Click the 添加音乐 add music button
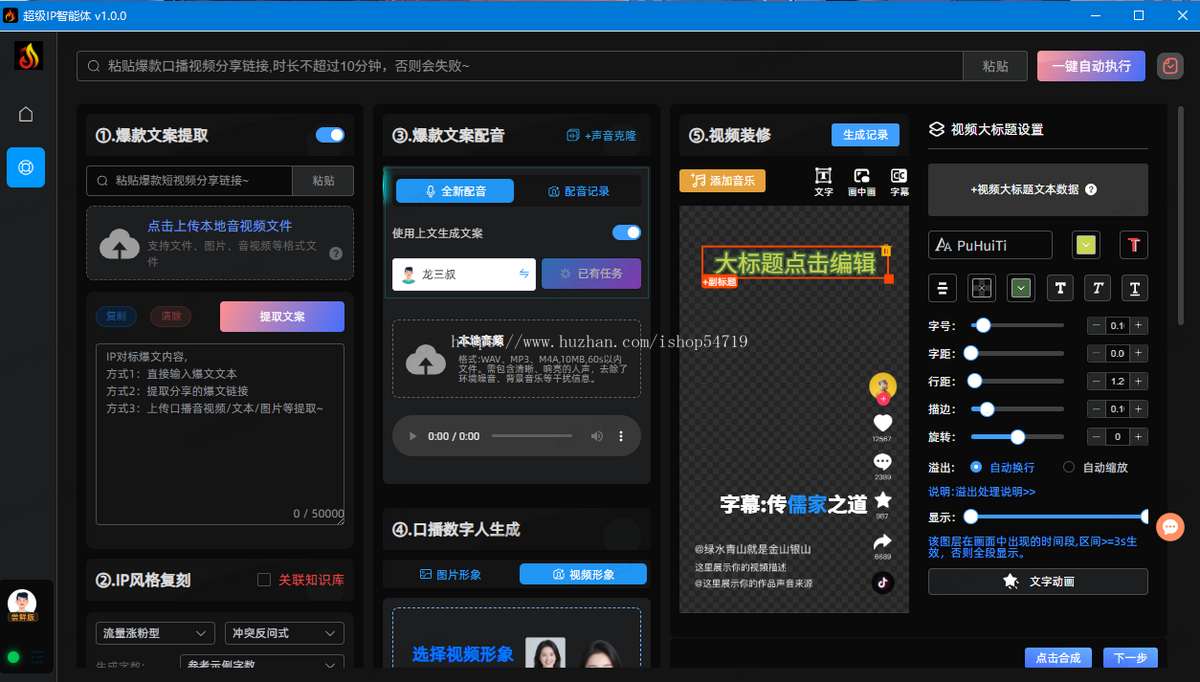The image size is (1200, 682). (x=723, y=181)
